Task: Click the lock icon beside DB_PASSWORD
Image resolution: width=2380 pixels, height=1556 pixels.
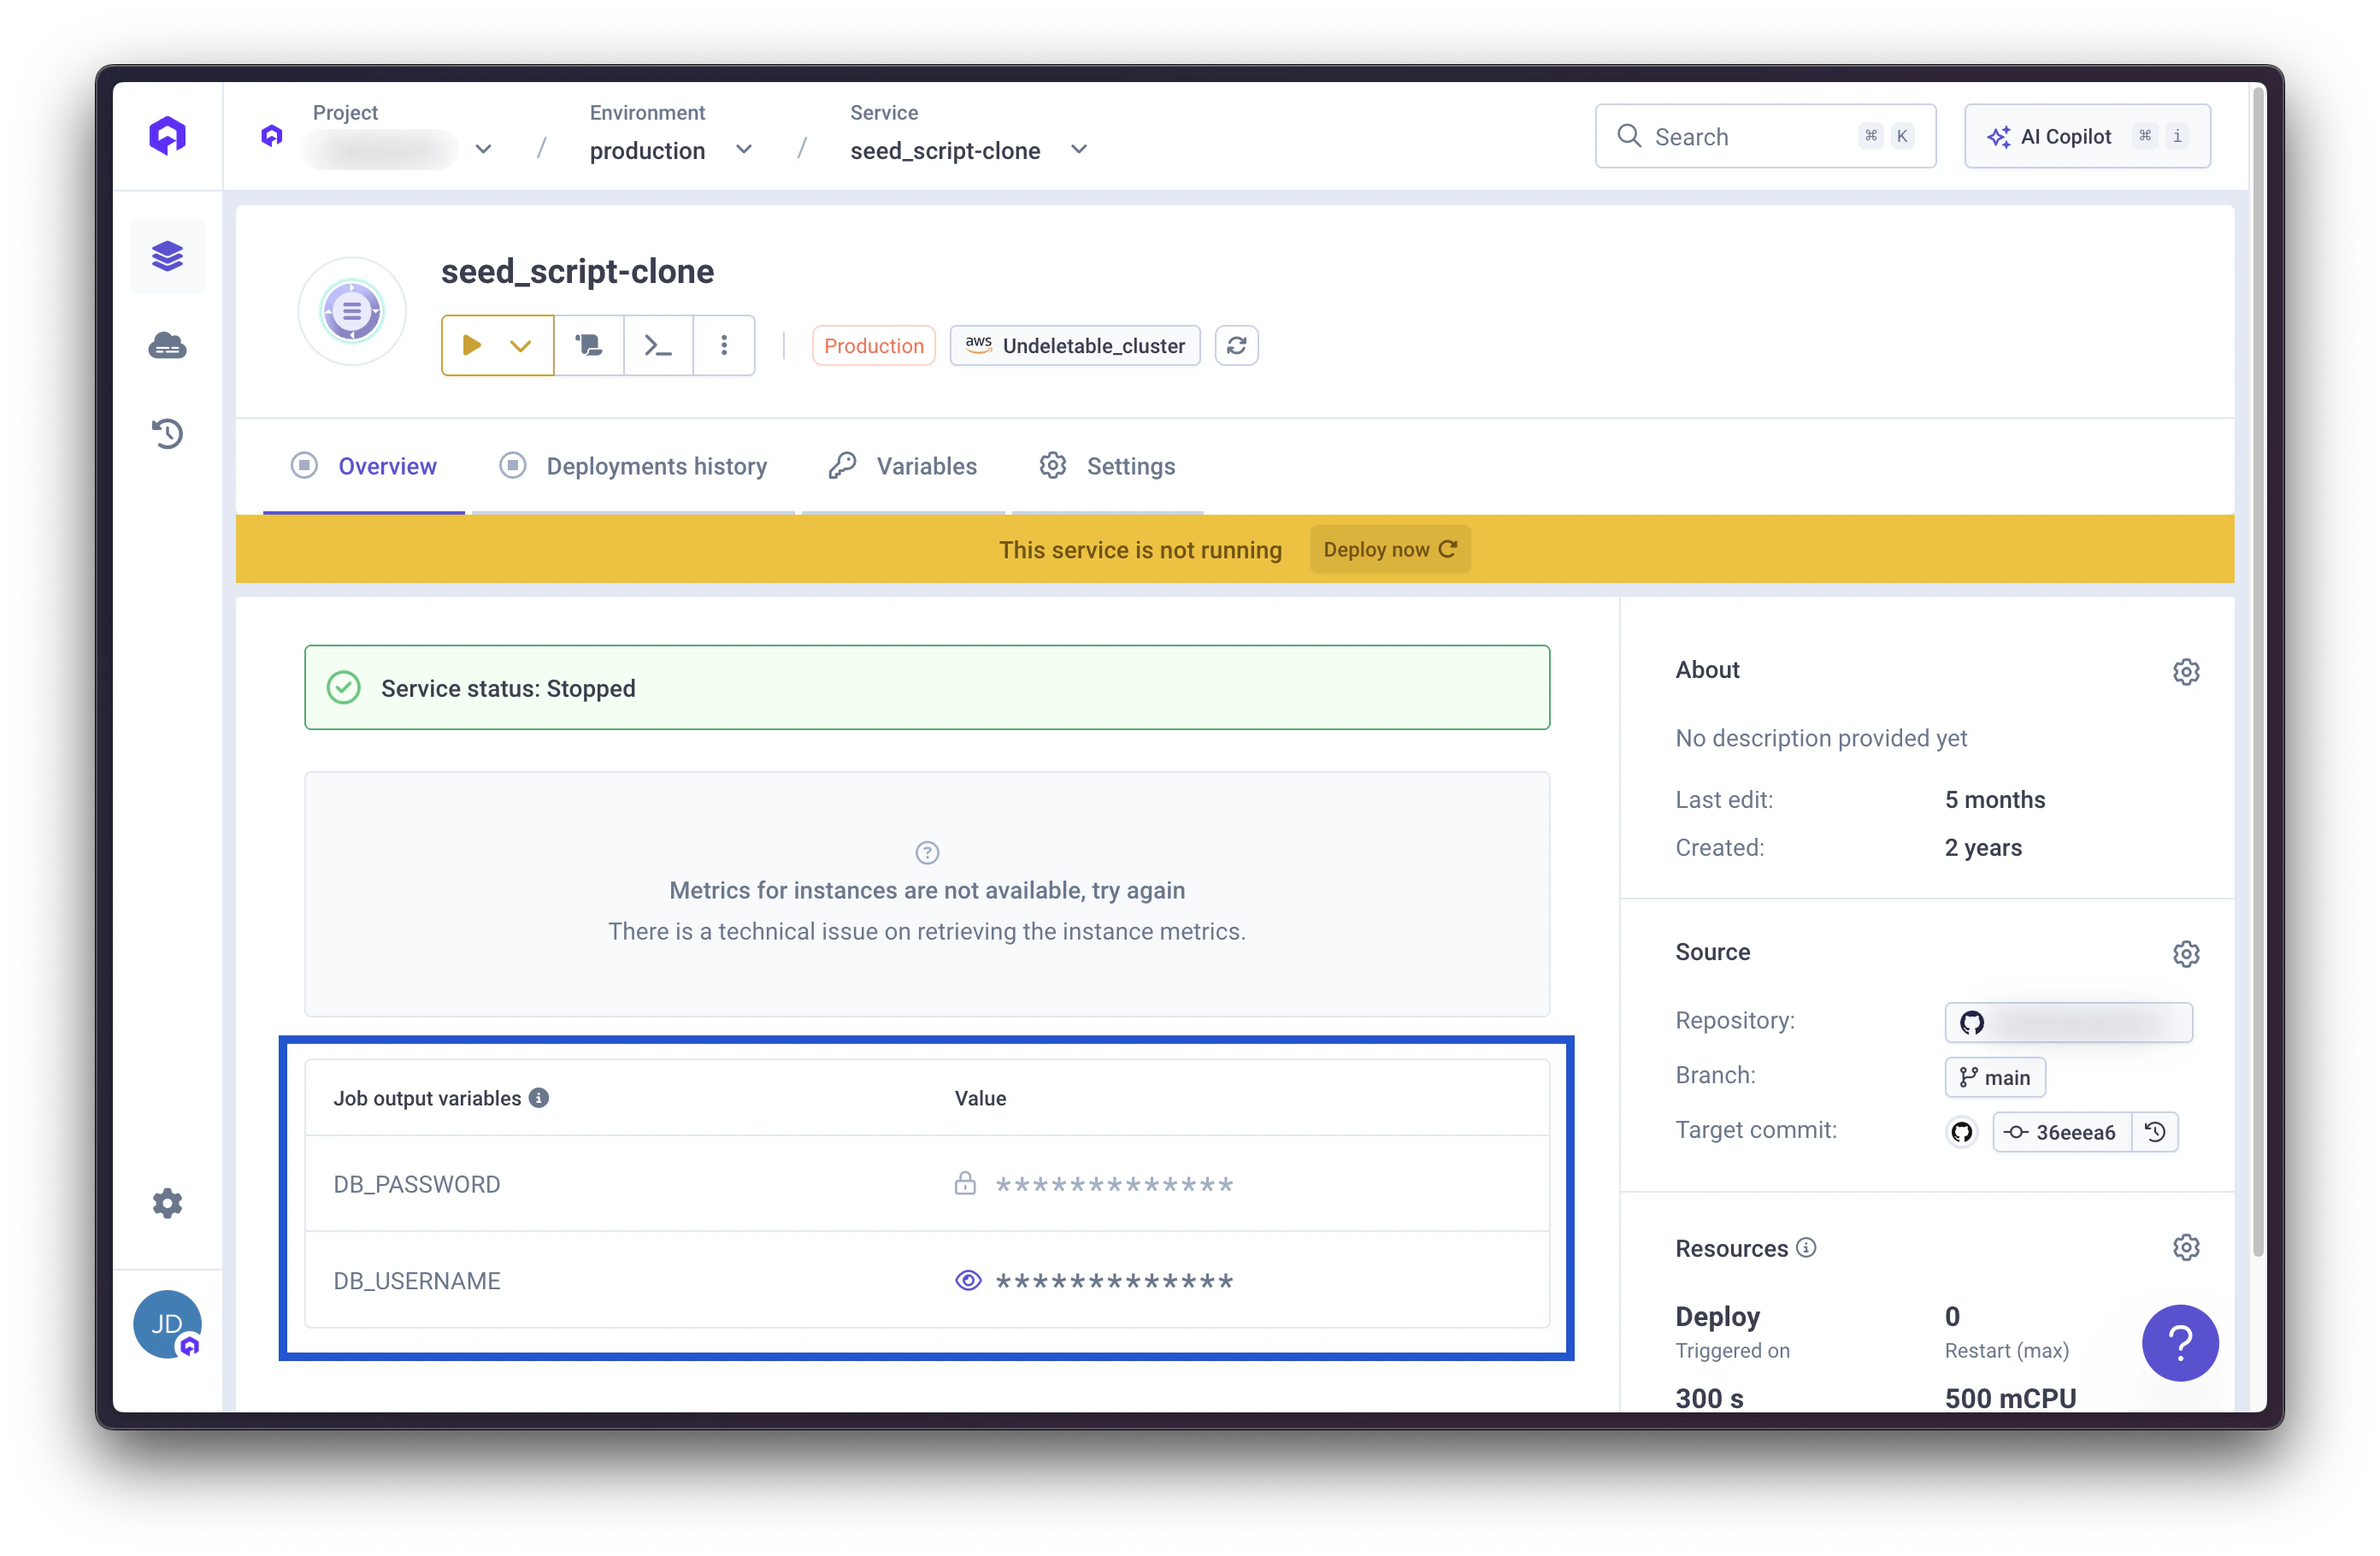Action: [965, 1184]
